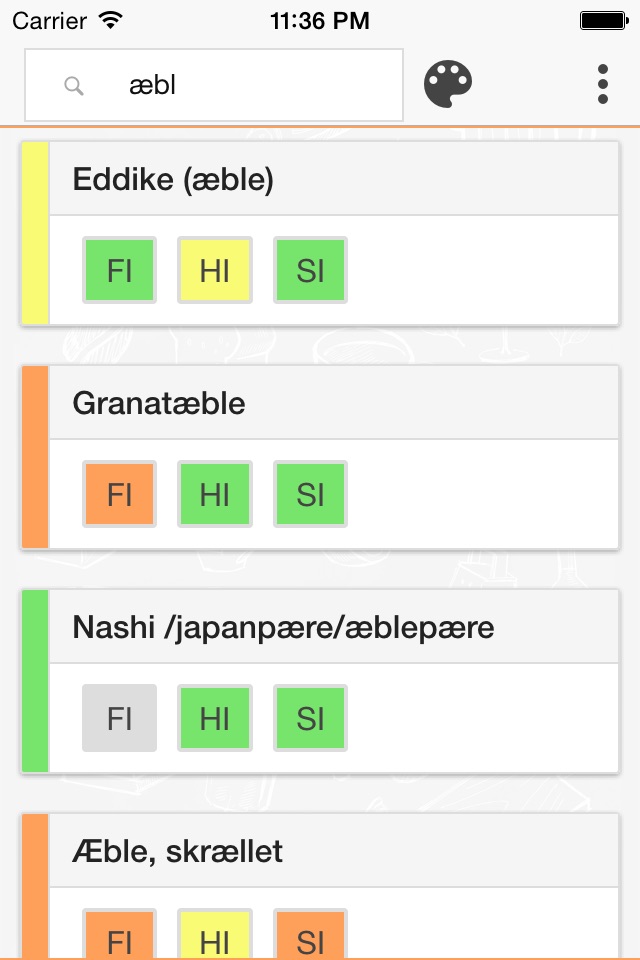Open the three-dot overflow menu
Viewport: 640px width, 960px height.
coord(602,84)
